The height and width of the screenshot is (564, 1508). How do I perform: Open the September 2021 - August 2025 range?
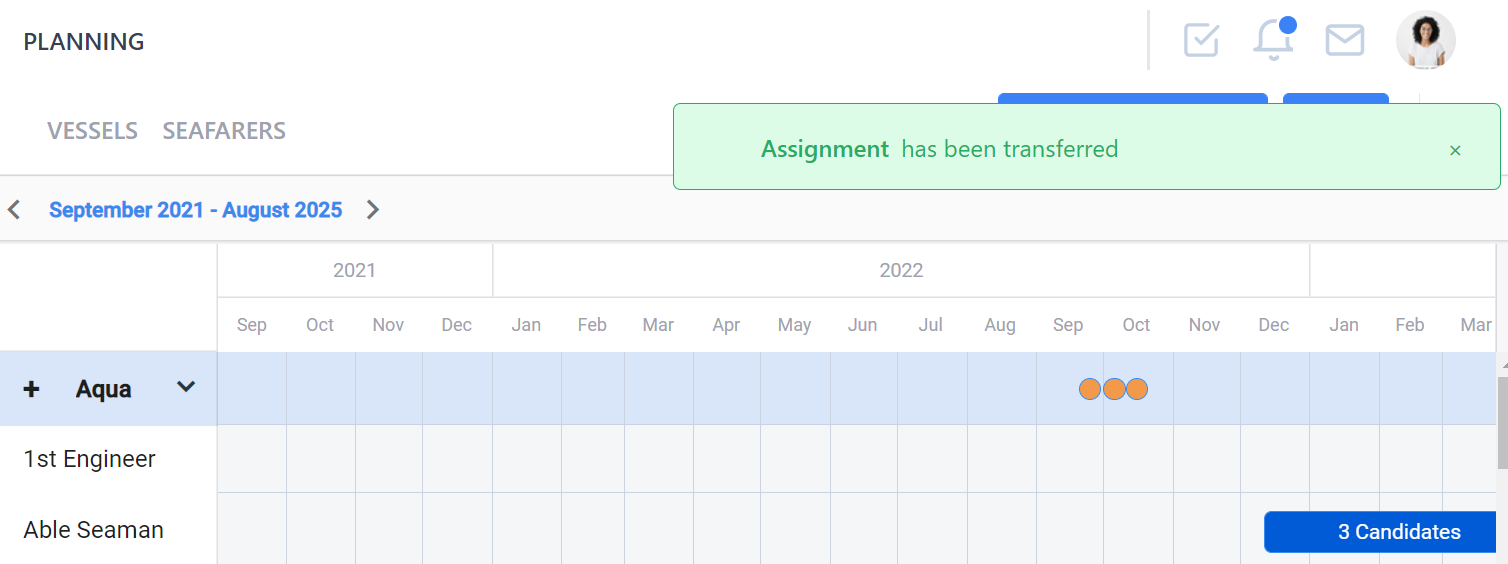click(196, 210)
